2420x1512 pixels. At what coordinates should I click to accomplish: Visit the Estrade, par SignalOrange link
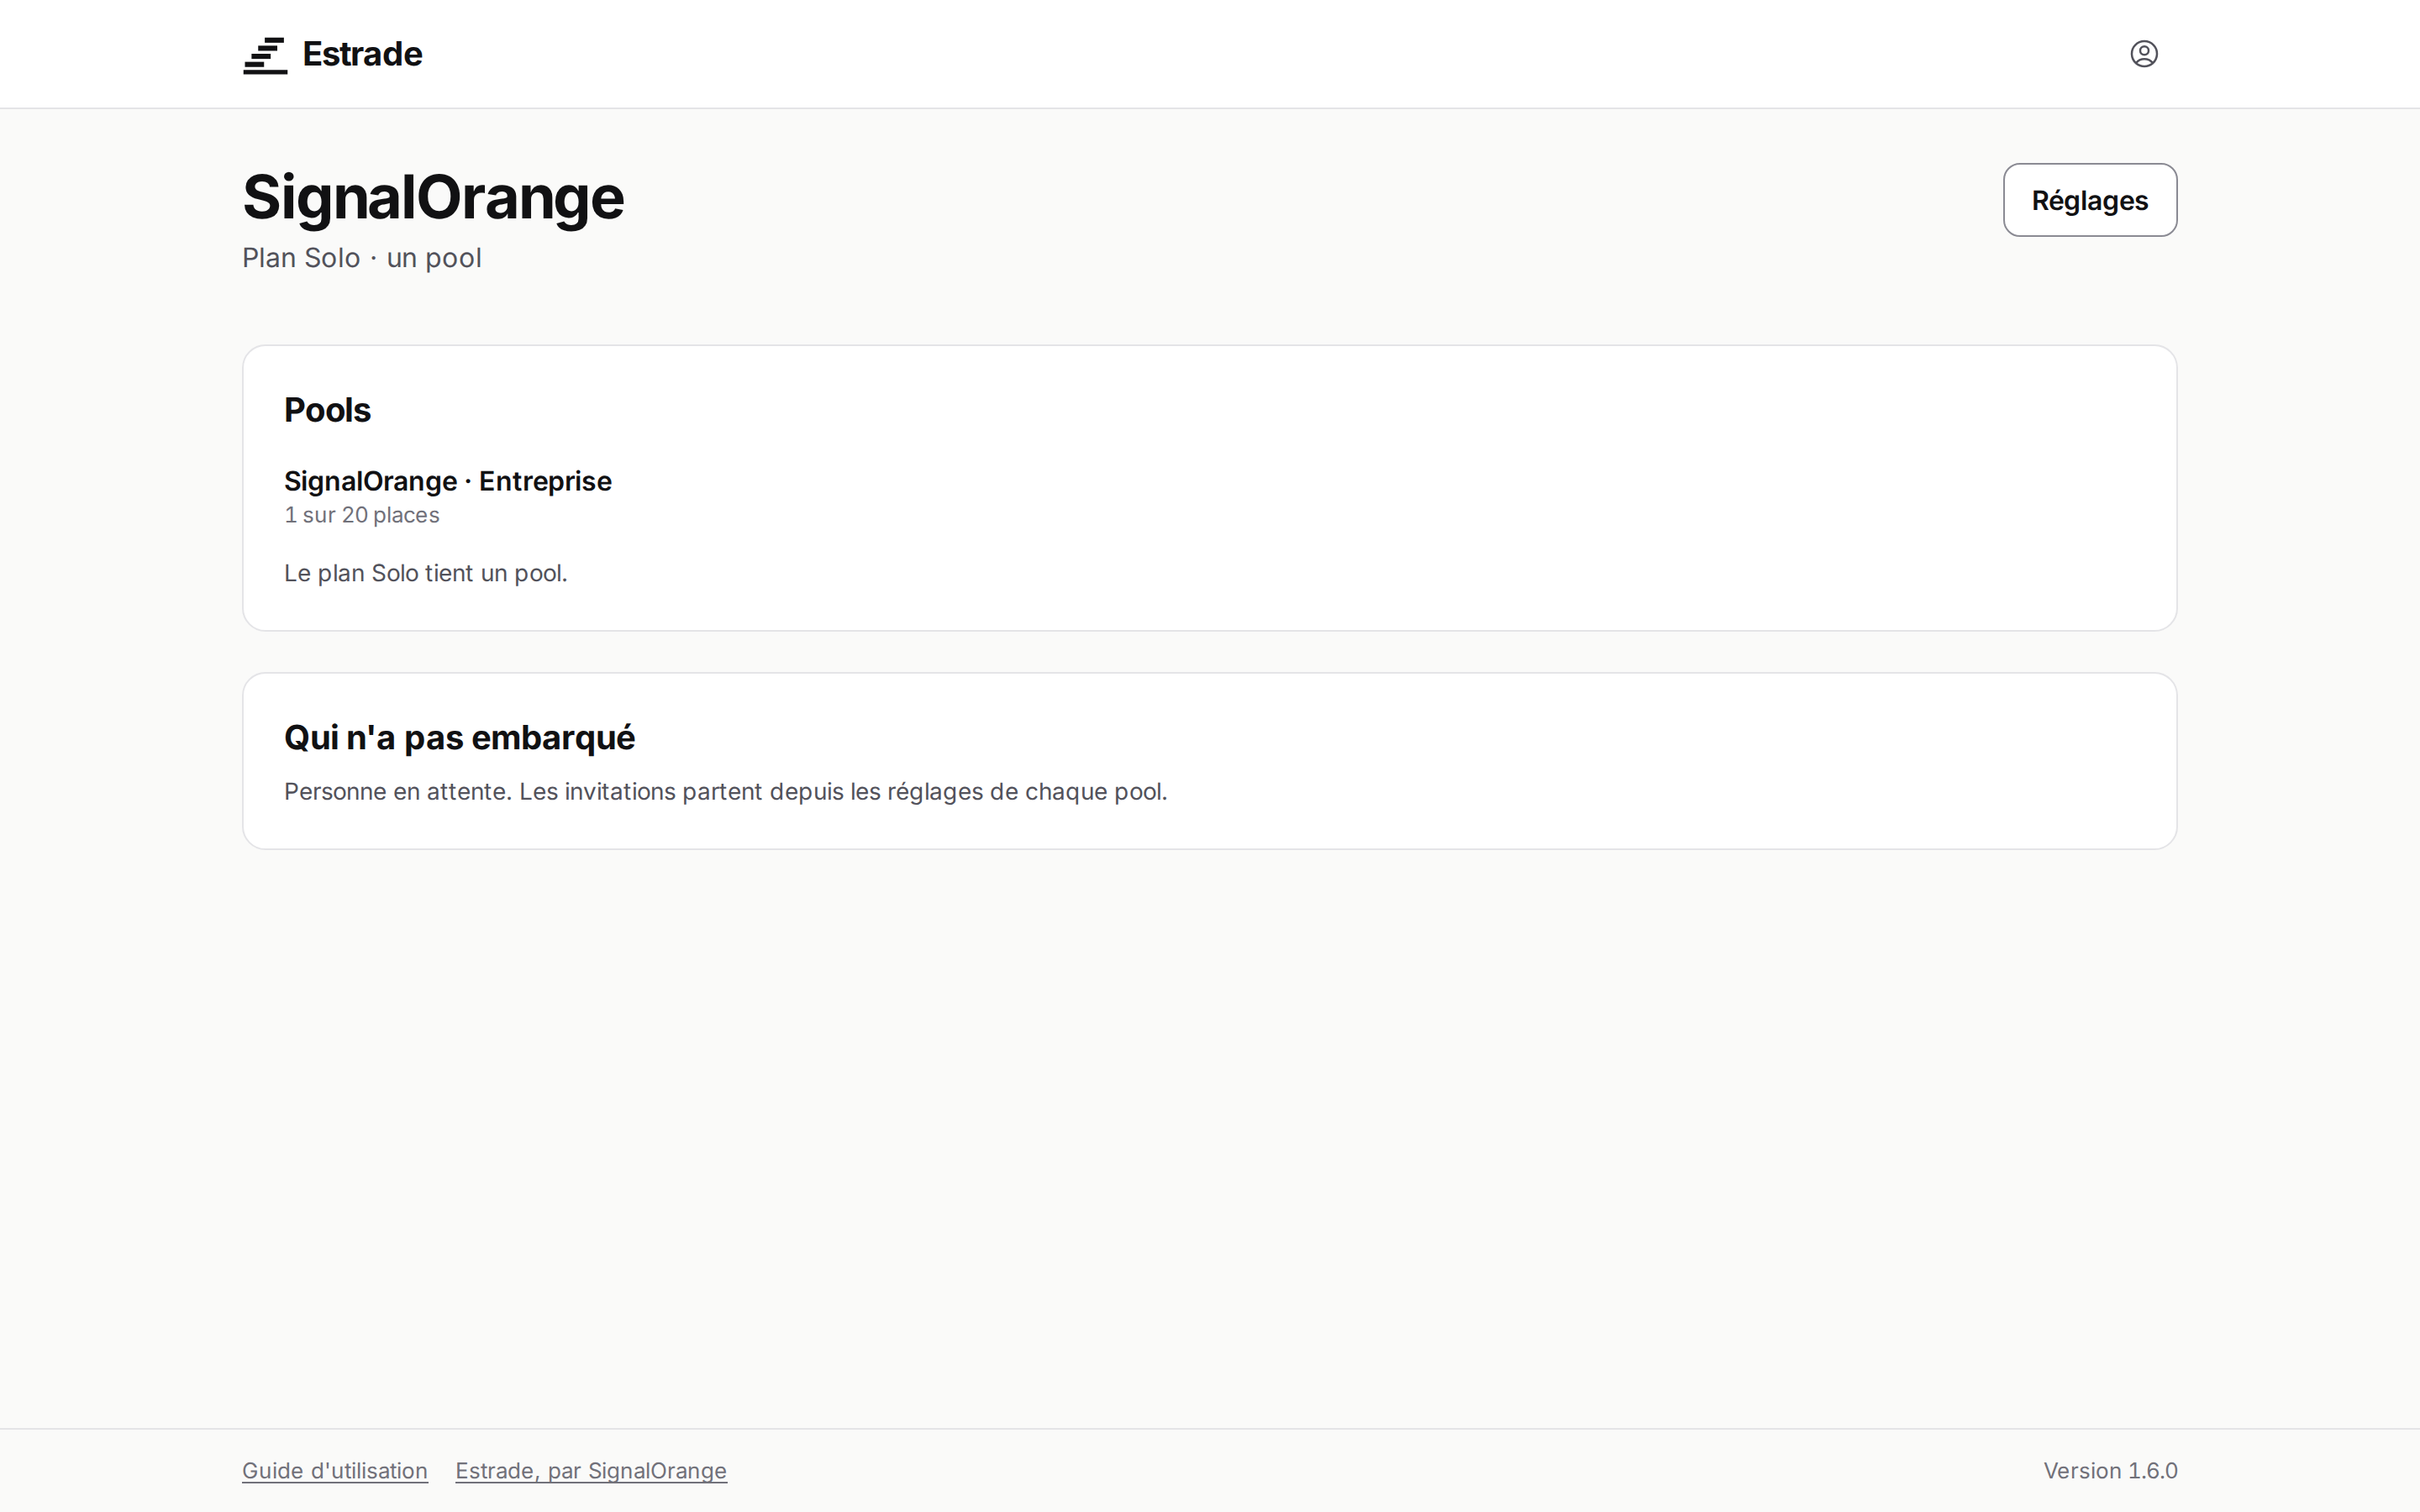point(591,1470)
